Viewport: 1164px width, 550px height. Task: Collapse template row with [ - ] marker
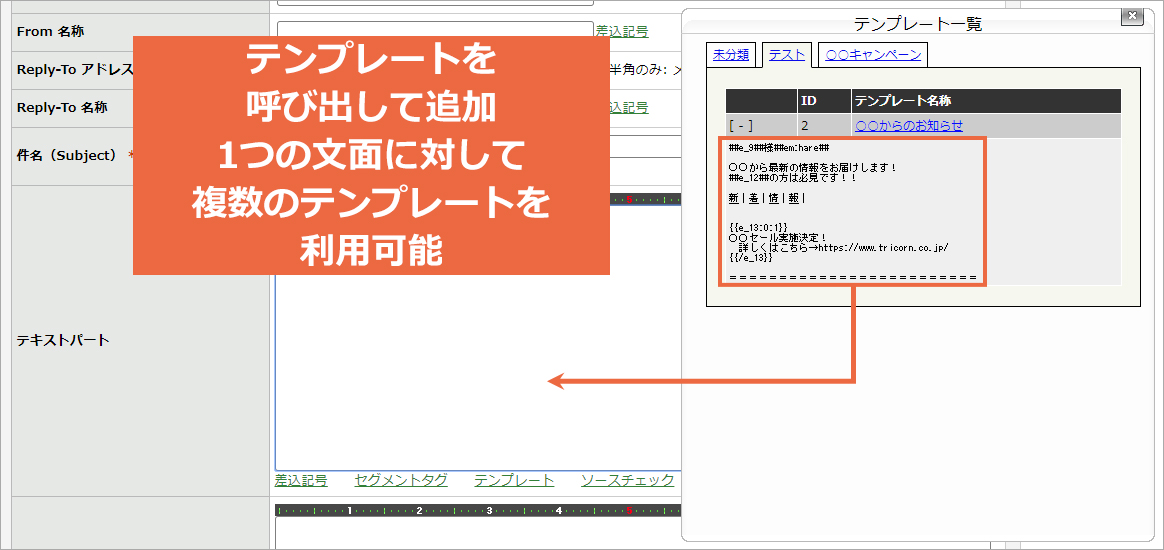coord(741,125)
